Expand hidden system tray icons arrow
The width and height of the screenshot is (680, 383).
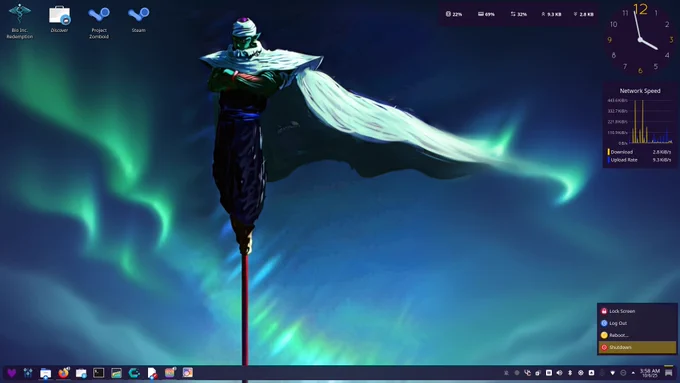point(633,373)
